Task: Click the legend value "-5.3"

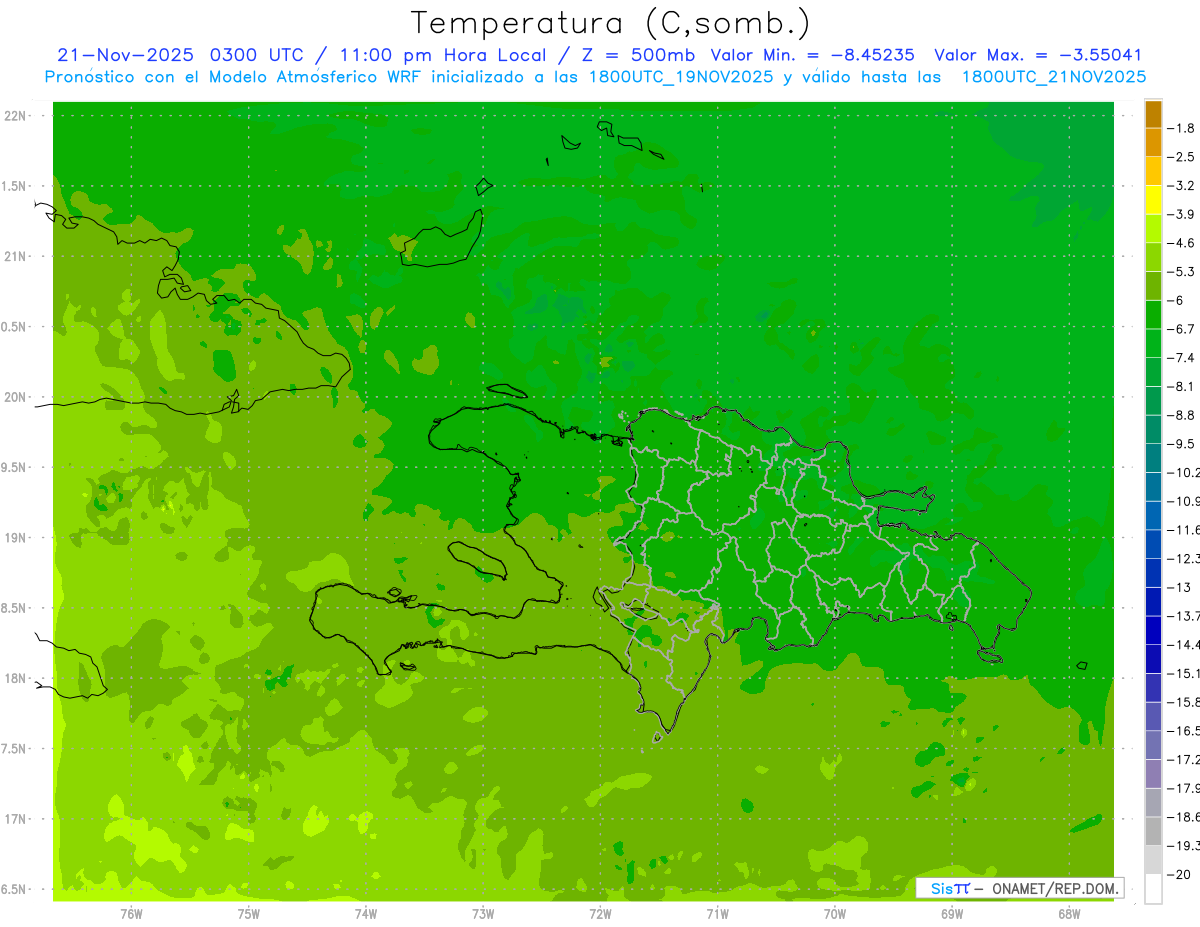Action: point(1183,271)
